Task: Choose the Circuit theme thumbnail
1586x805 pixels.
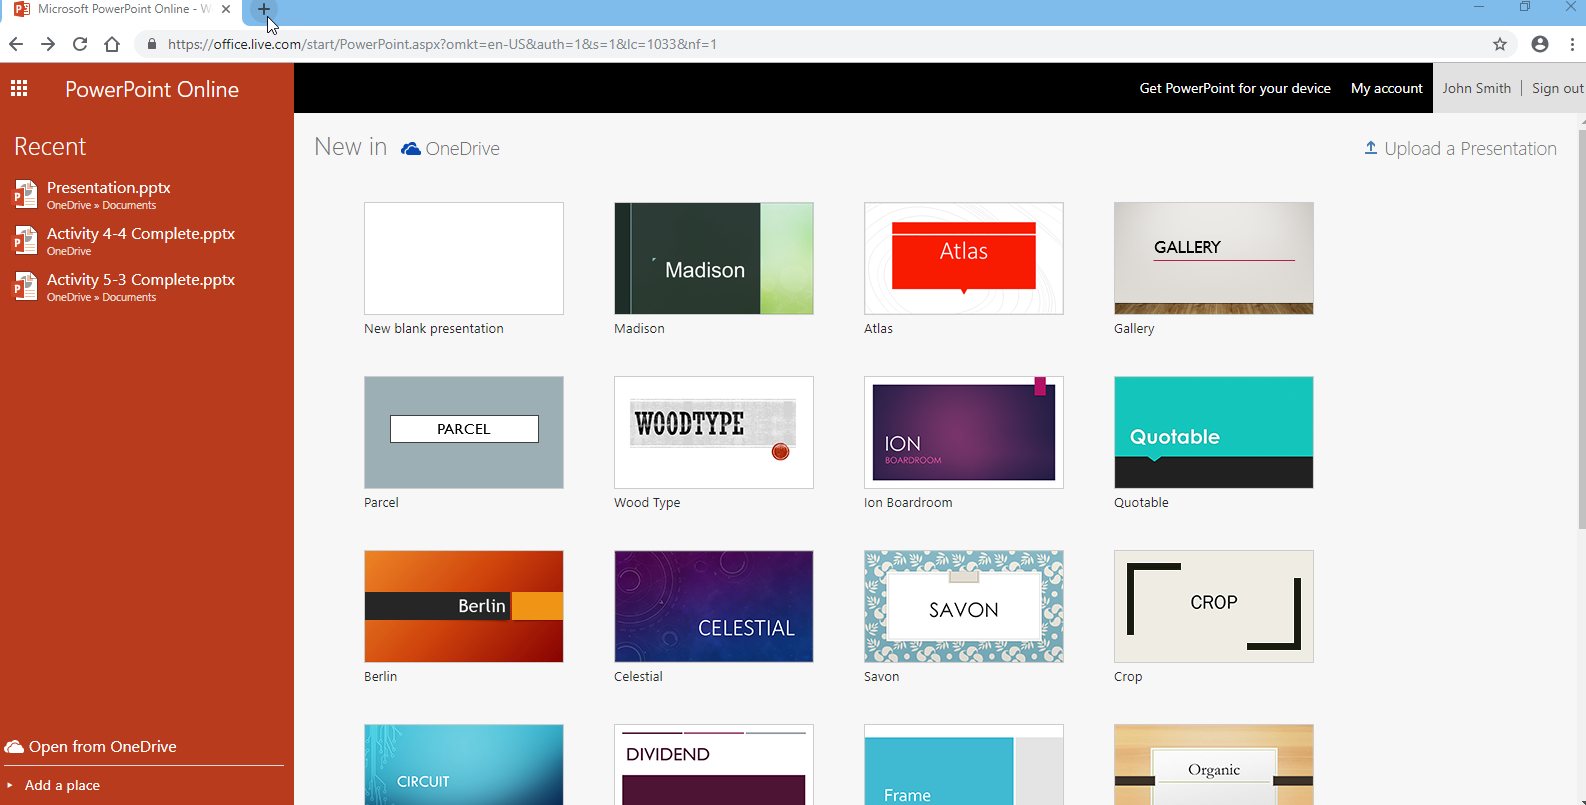Action: click(x=464, y=764)
